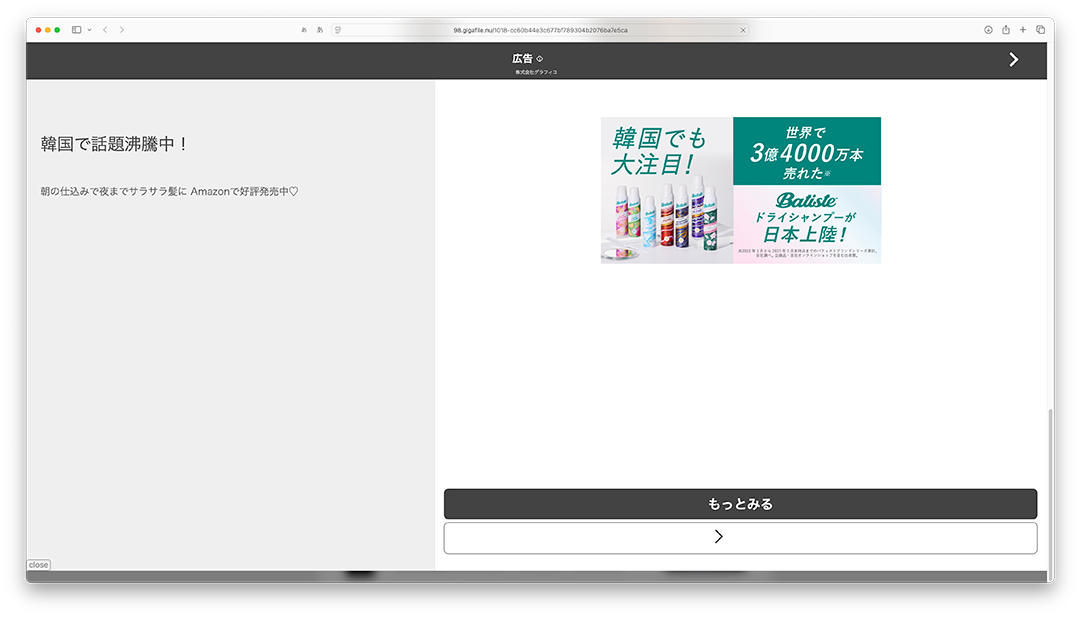This screenshot has width=1080, height=617.
Task: Go back to the previous page
Action: [x=105, y=30]
